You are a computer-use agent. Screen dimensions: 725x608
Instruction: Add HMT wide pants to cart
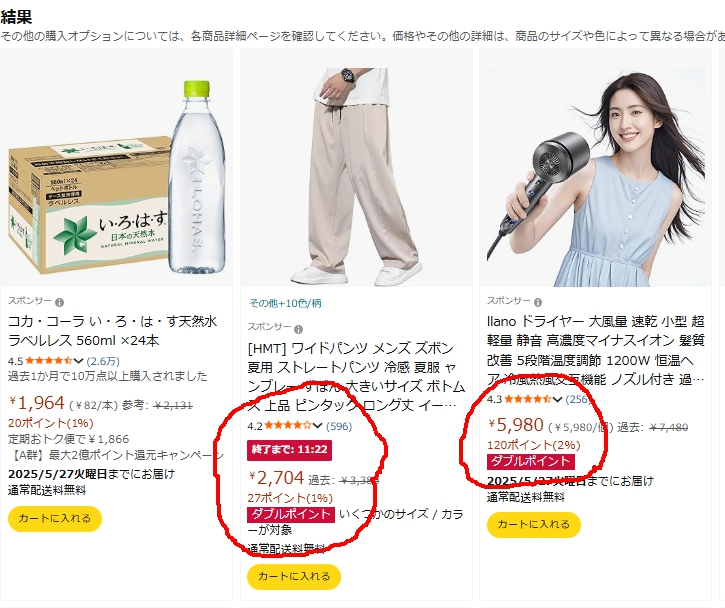pyautogui.click(x=294, y=576)
